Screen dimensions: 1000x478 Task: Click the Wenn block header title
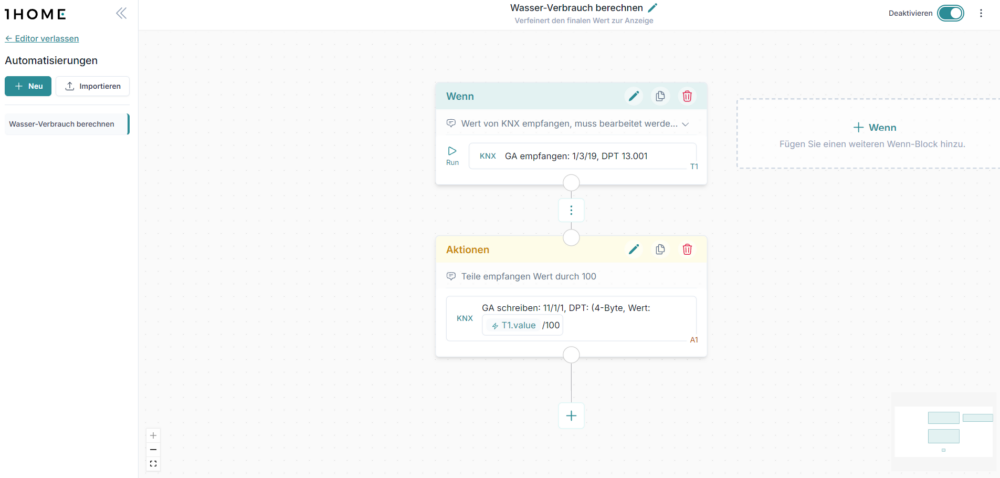460,96
